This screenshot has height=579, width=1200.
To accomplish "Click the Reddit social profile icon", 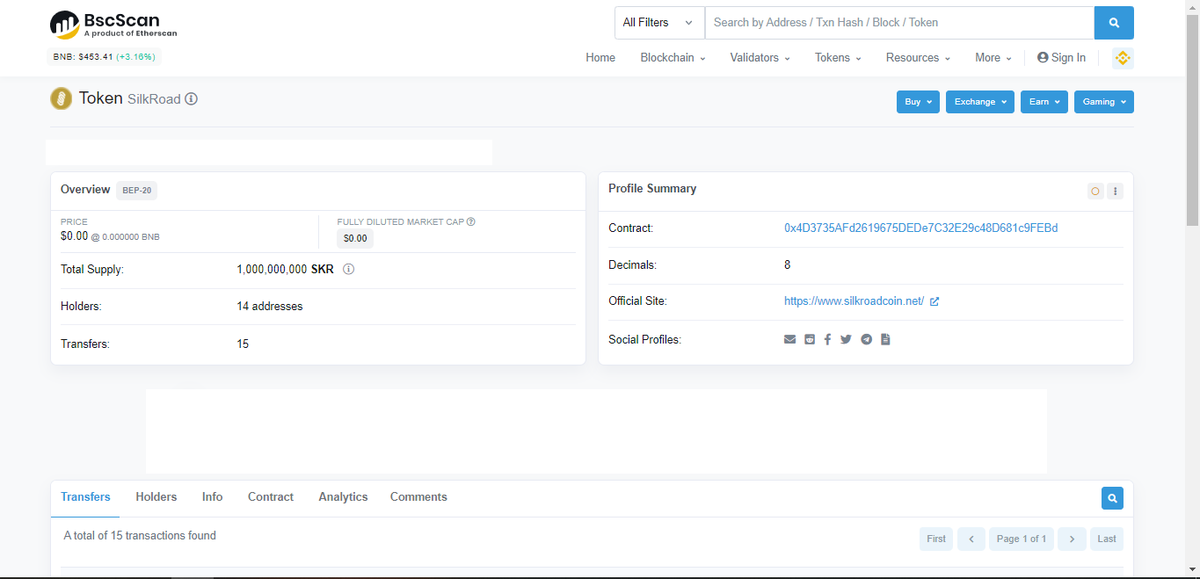I will tap(810, 340).
